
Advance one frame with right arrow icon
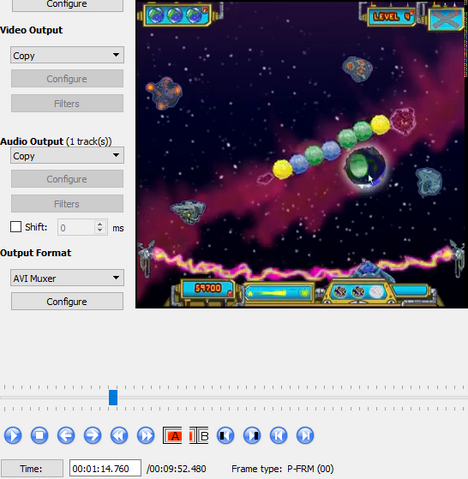tap(92, 435)
